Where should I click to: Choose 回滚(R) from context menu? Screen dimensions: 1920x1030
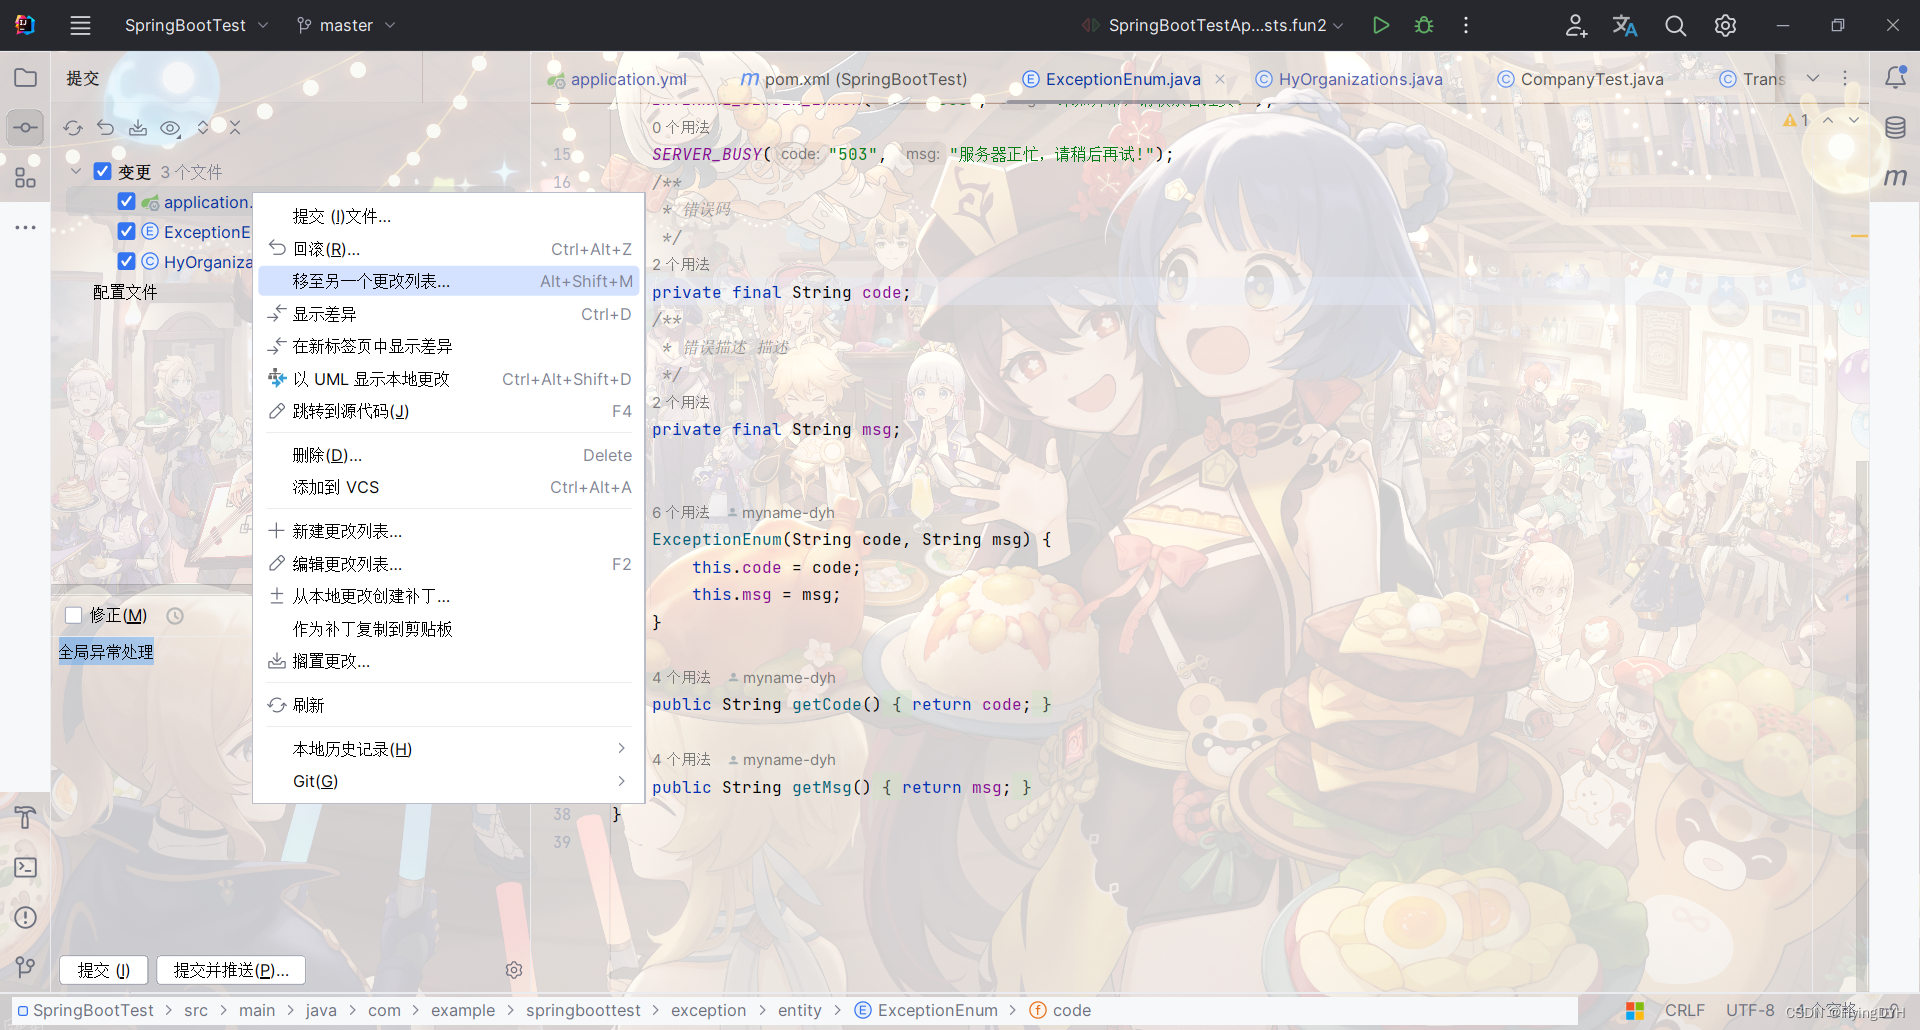(x=448, y=249)
